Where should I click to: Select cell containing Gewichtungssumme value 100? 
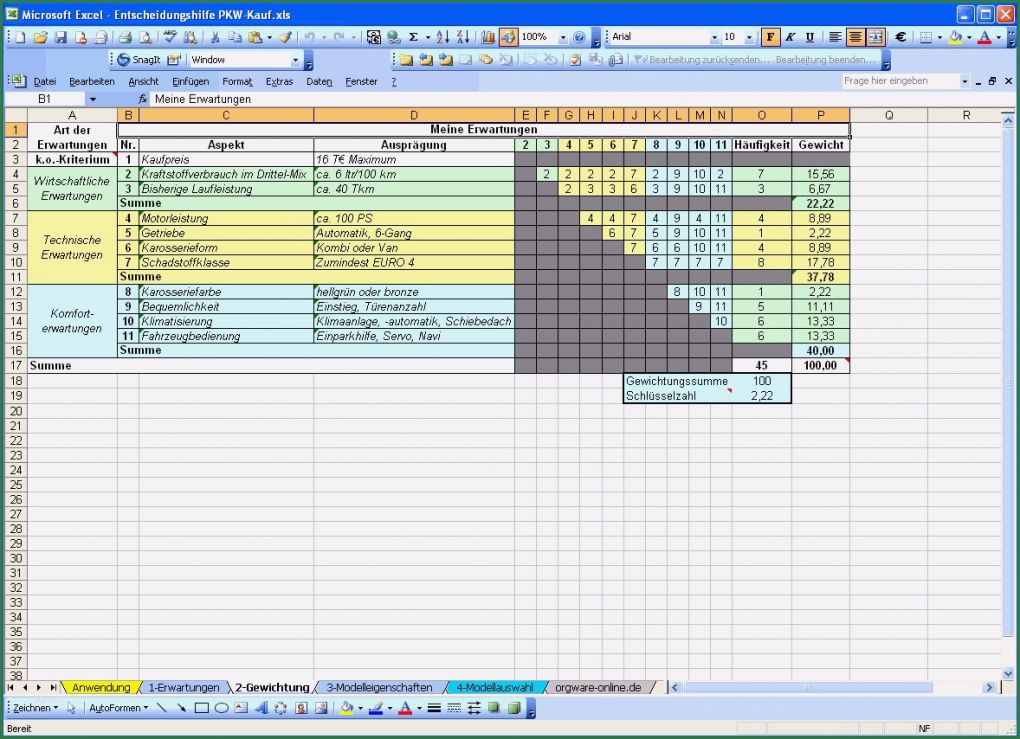click(x=762, y=381)
